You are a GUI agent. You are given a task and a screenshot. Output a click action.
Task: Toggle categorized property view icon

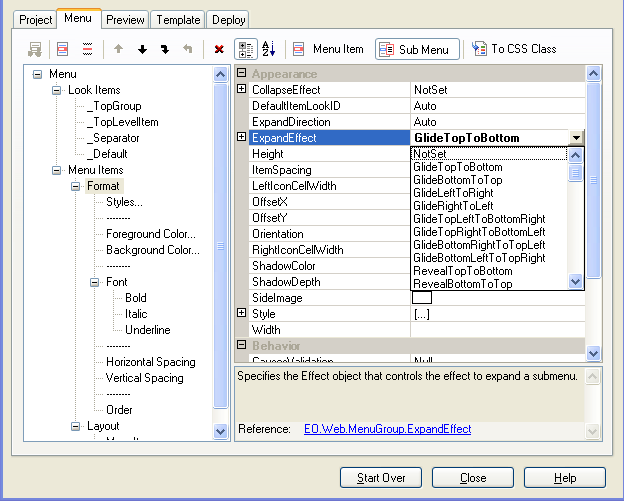pyautogui.click(x=246, y=49)
